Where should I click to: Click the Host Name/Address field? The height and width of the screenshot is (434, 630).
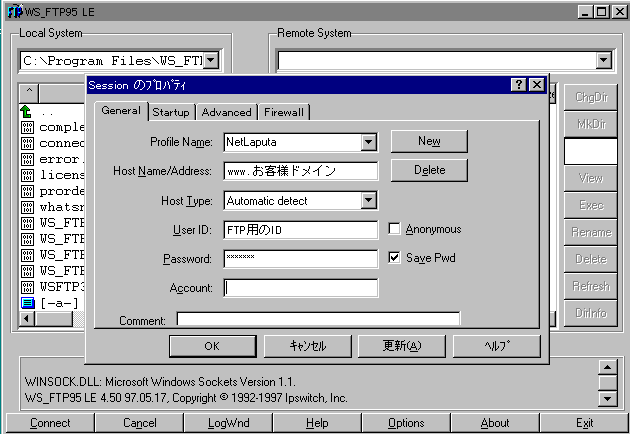coord(301,171)
